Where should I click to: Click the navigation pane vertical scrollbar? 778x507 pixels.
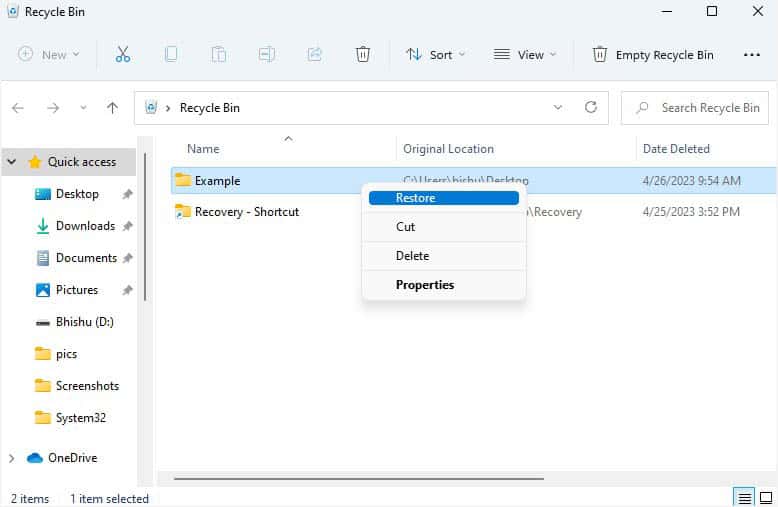click(145, 227)
